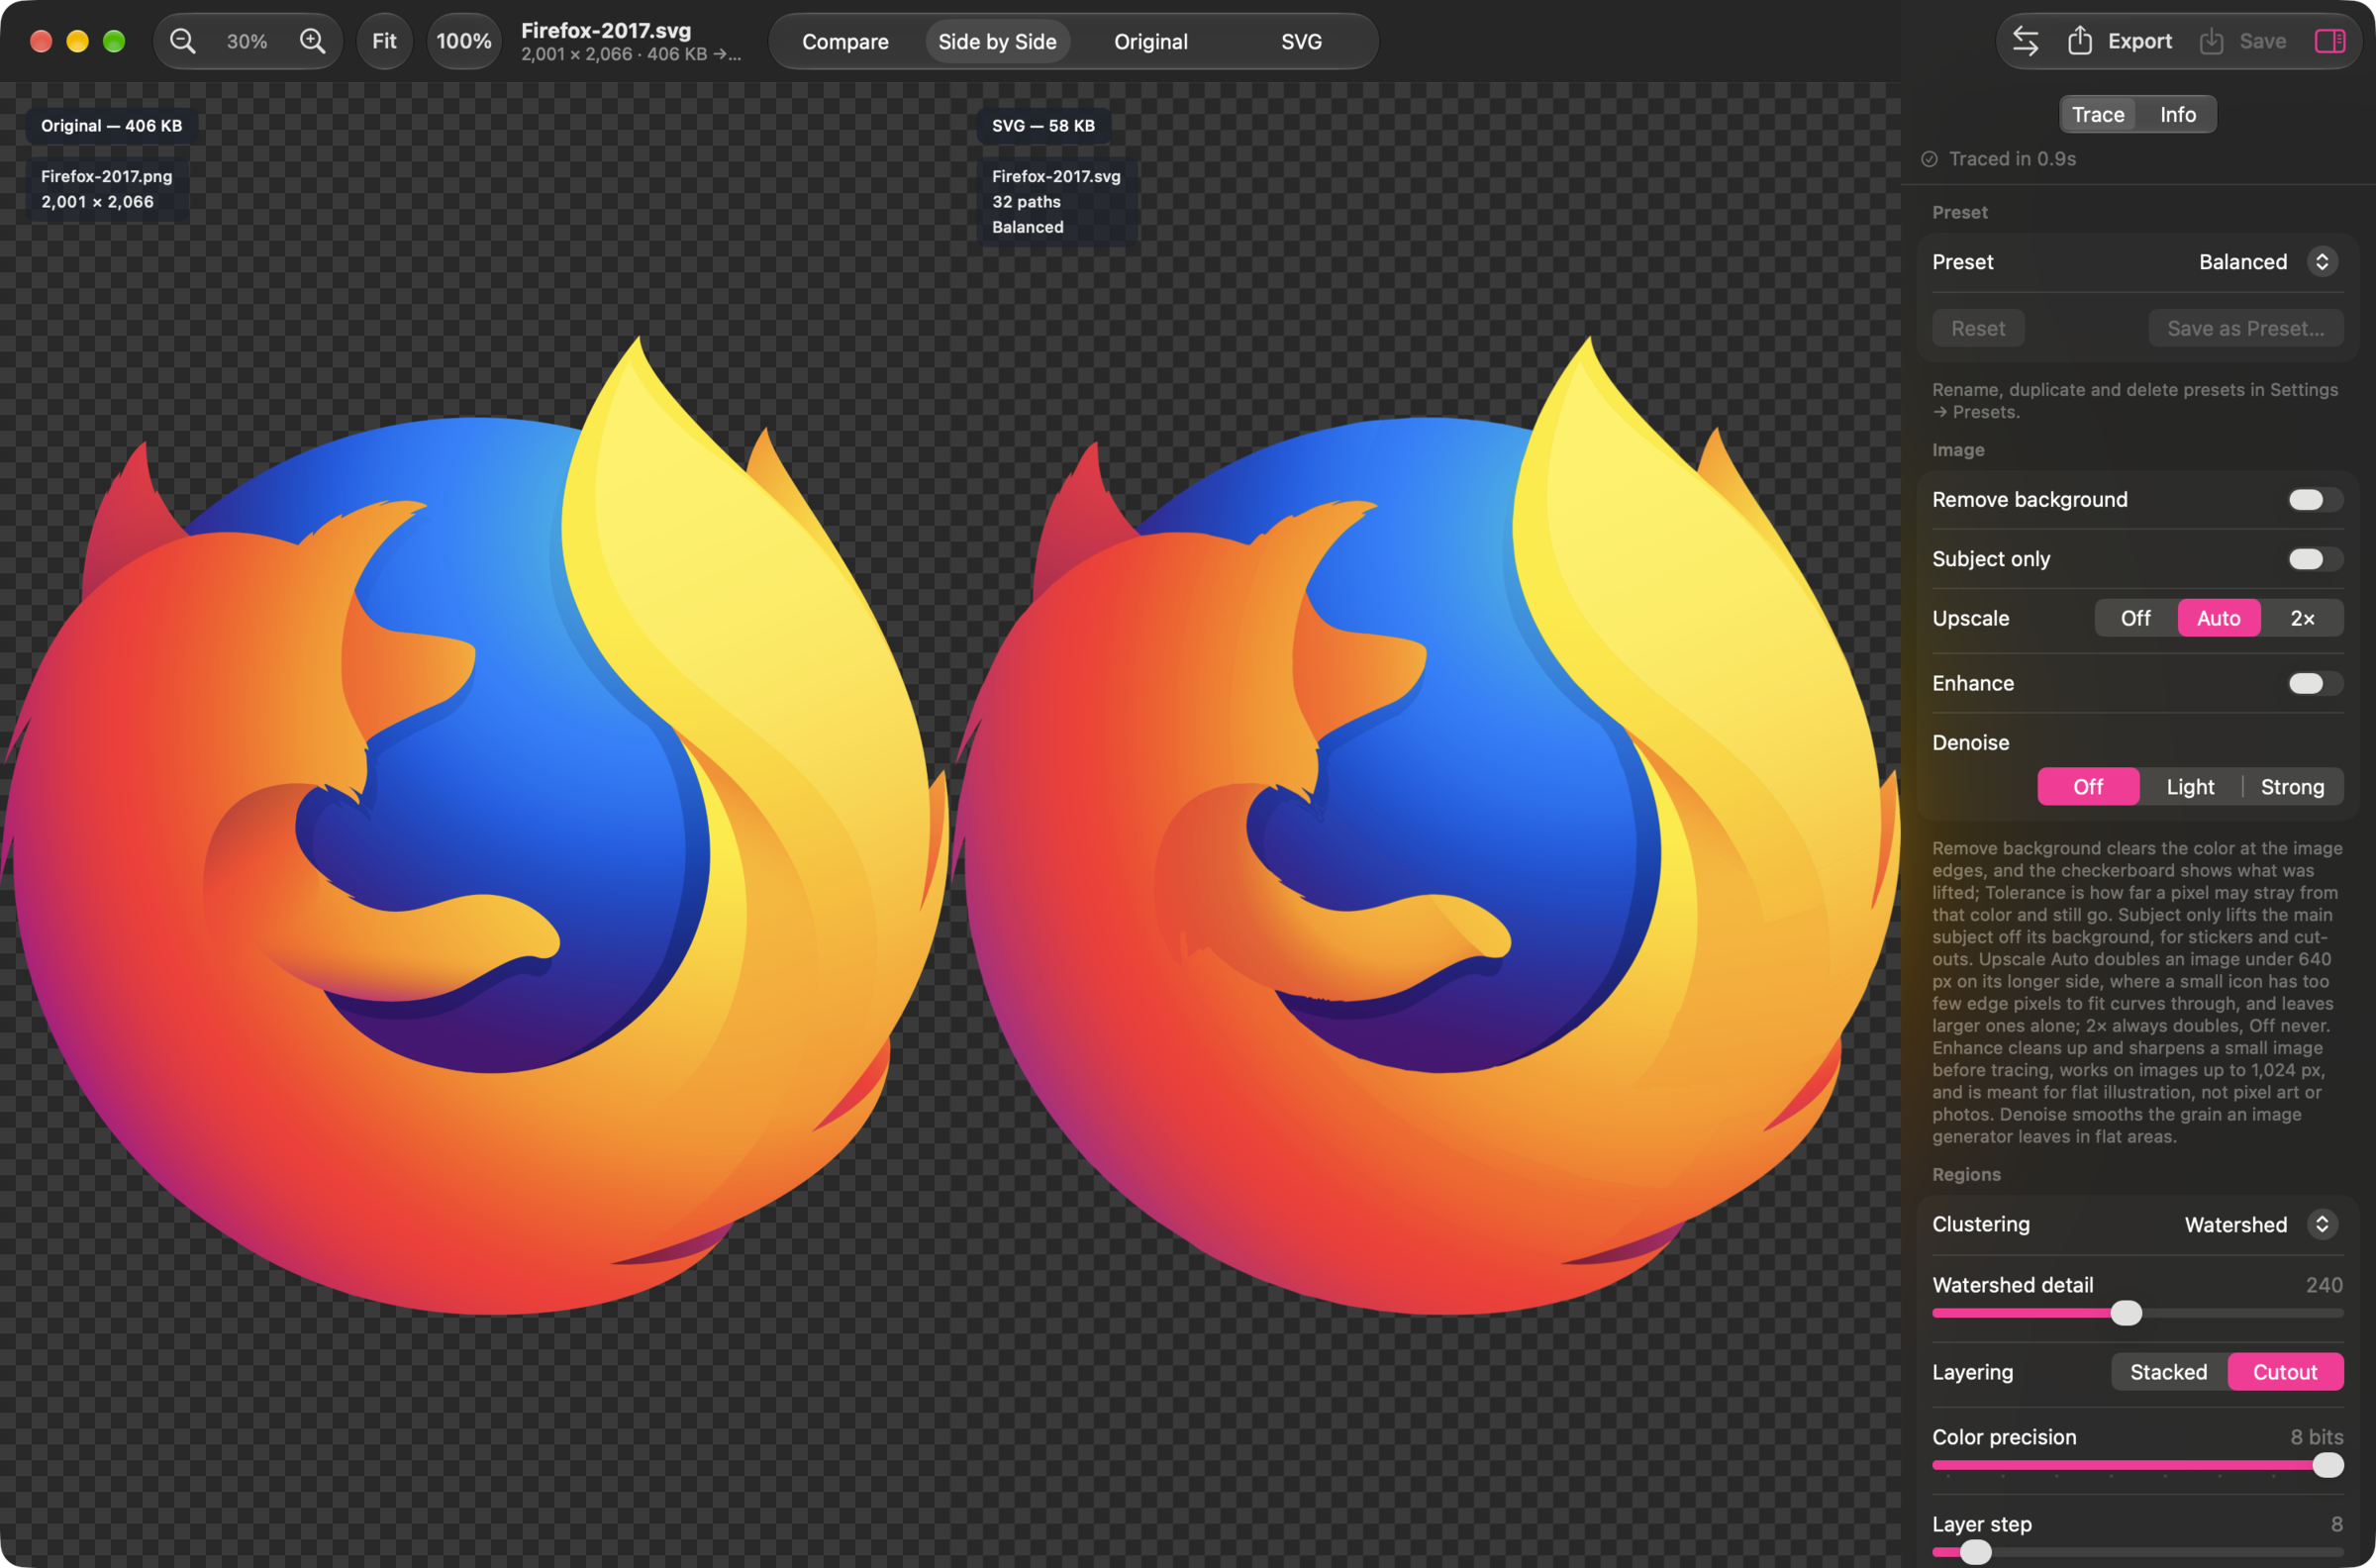Click the Watershed detail value 240
The width and height of the screenshot is (2376, 1568).
point(2323,1285)
